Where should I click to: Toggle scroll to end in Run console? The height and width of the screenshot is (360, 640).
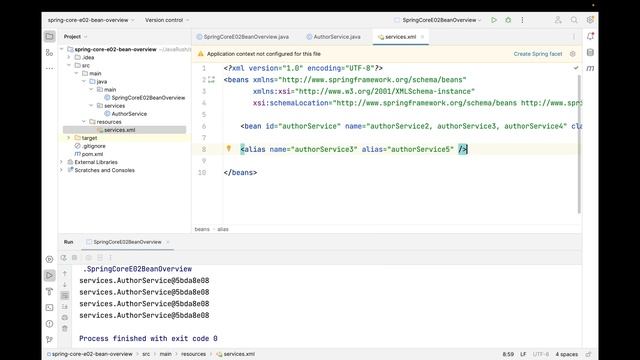click(x=65, y=307)
